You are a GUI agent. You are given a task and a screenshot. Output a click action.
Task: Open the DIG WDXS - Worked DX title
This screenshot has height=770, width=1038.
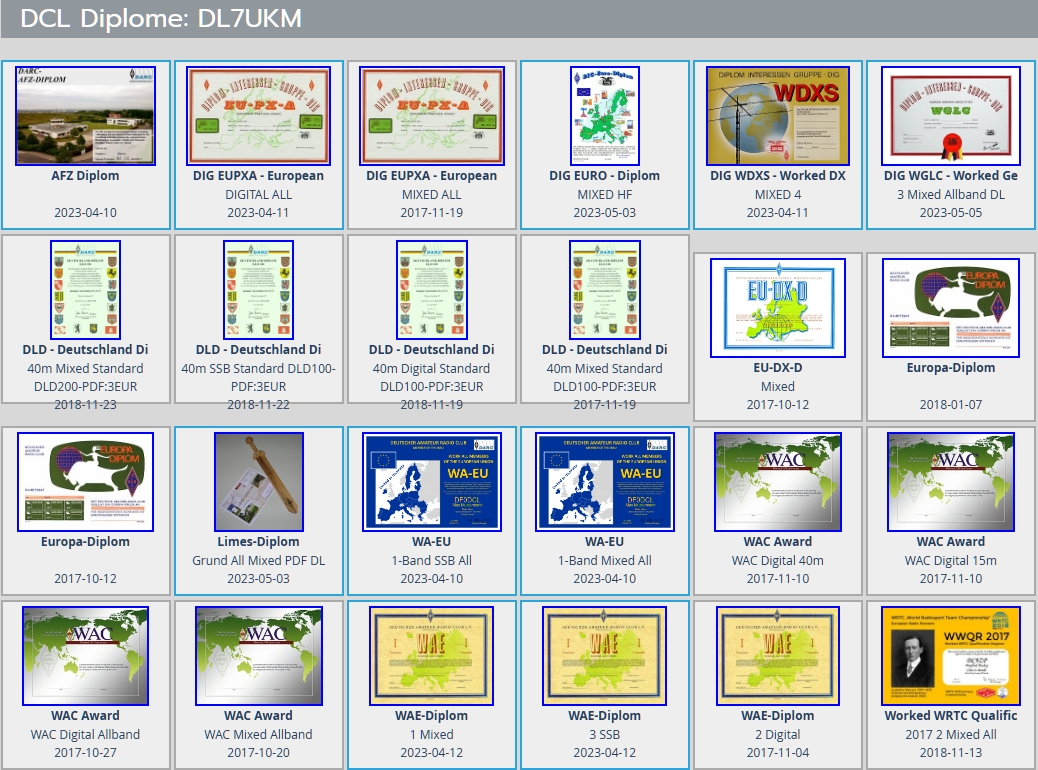click(778, 175)
